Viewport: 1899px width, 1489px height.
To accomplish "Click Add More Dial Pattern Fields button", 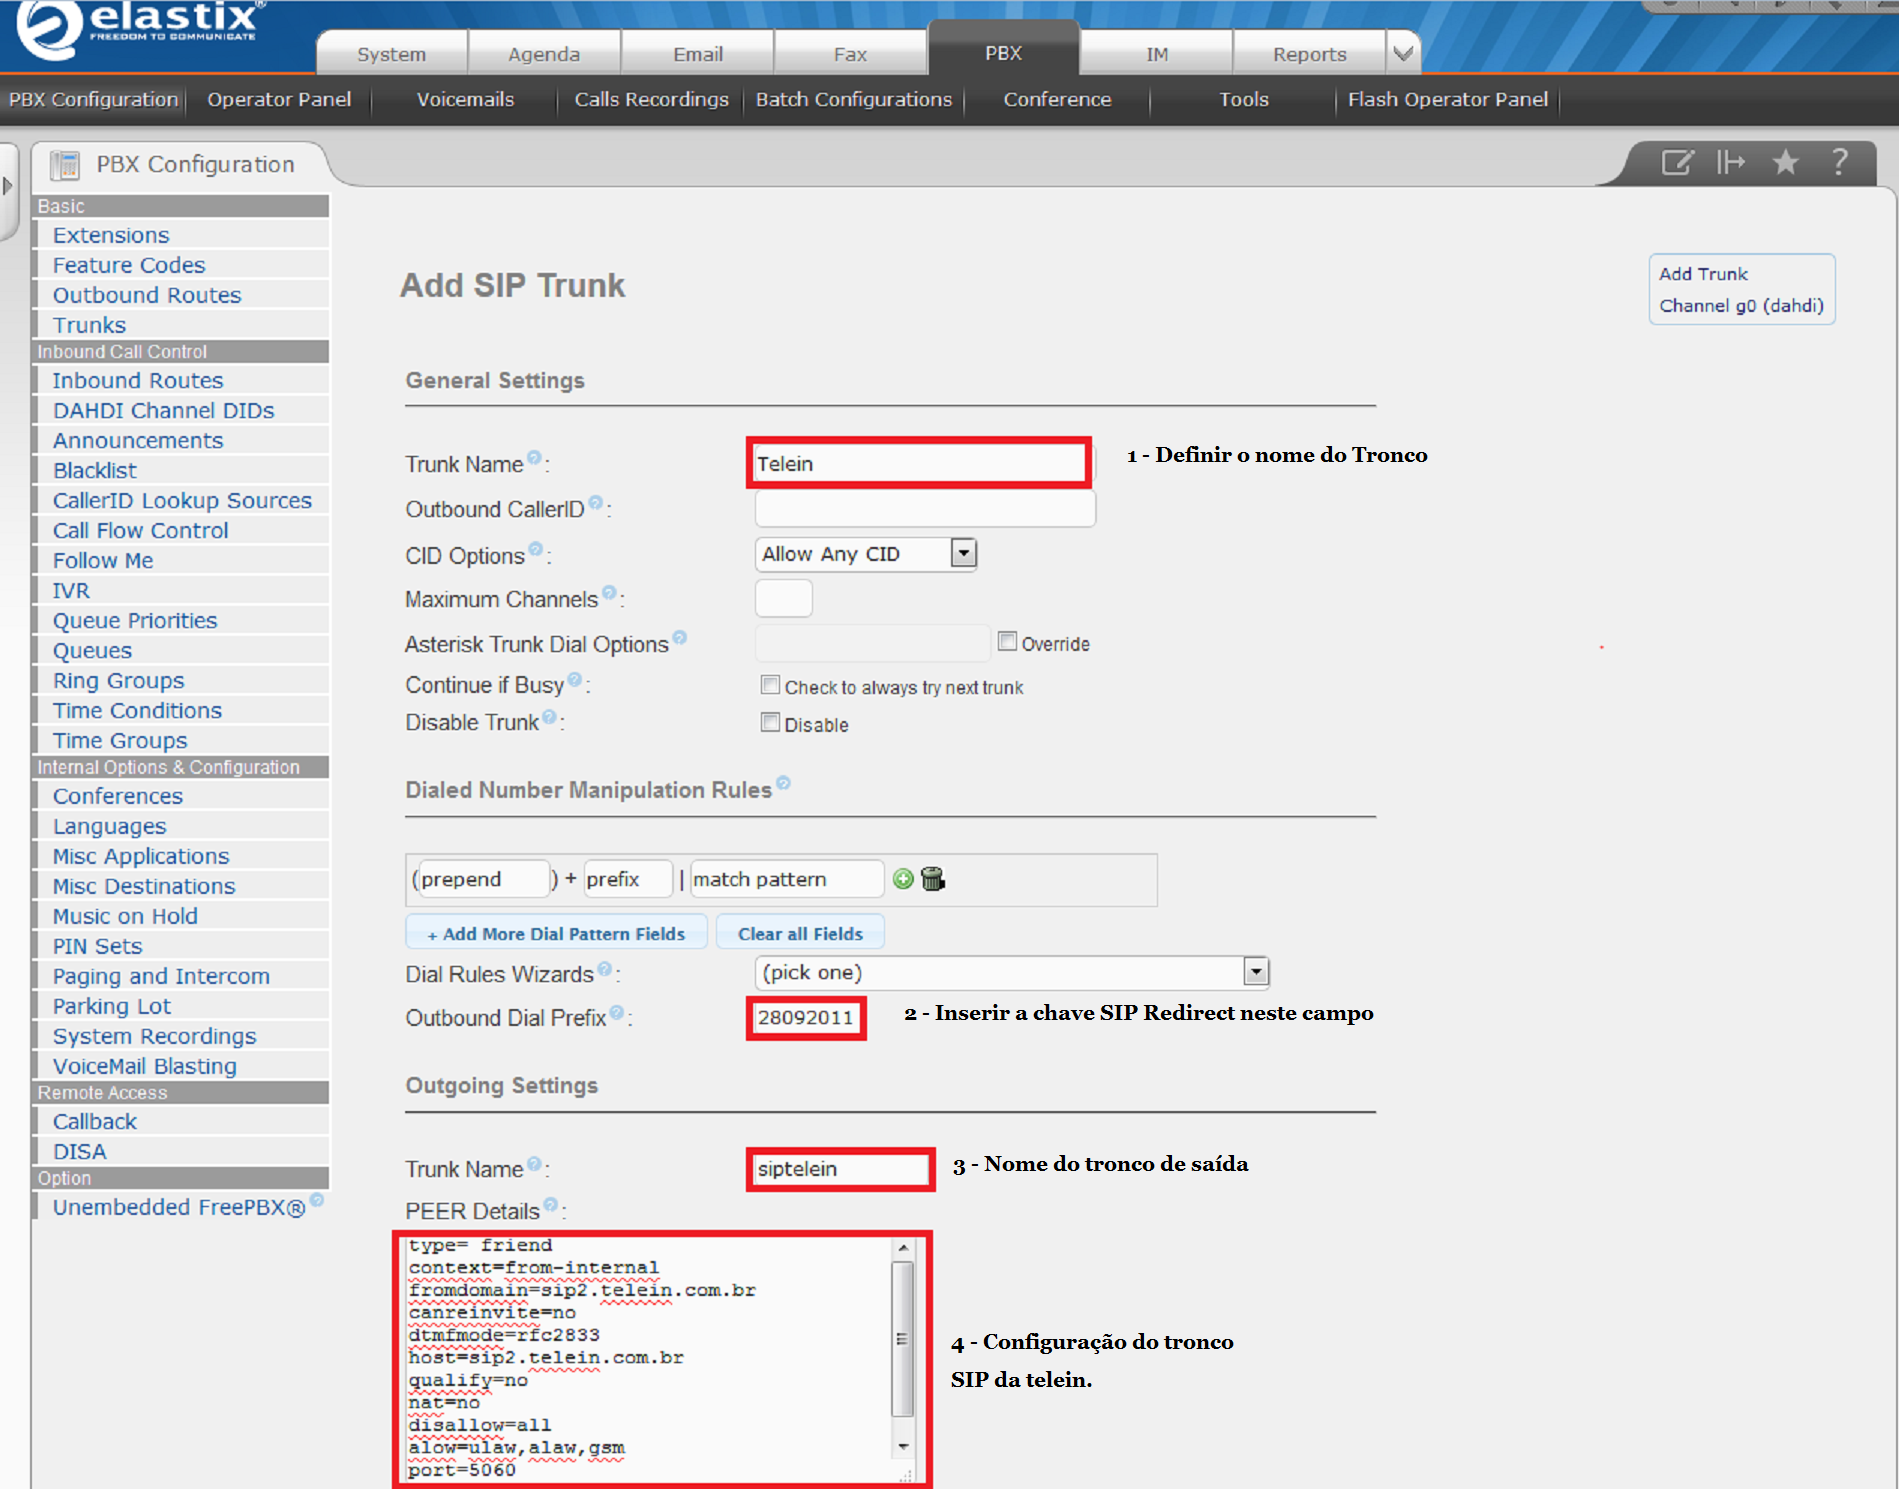I will [556, 933].
